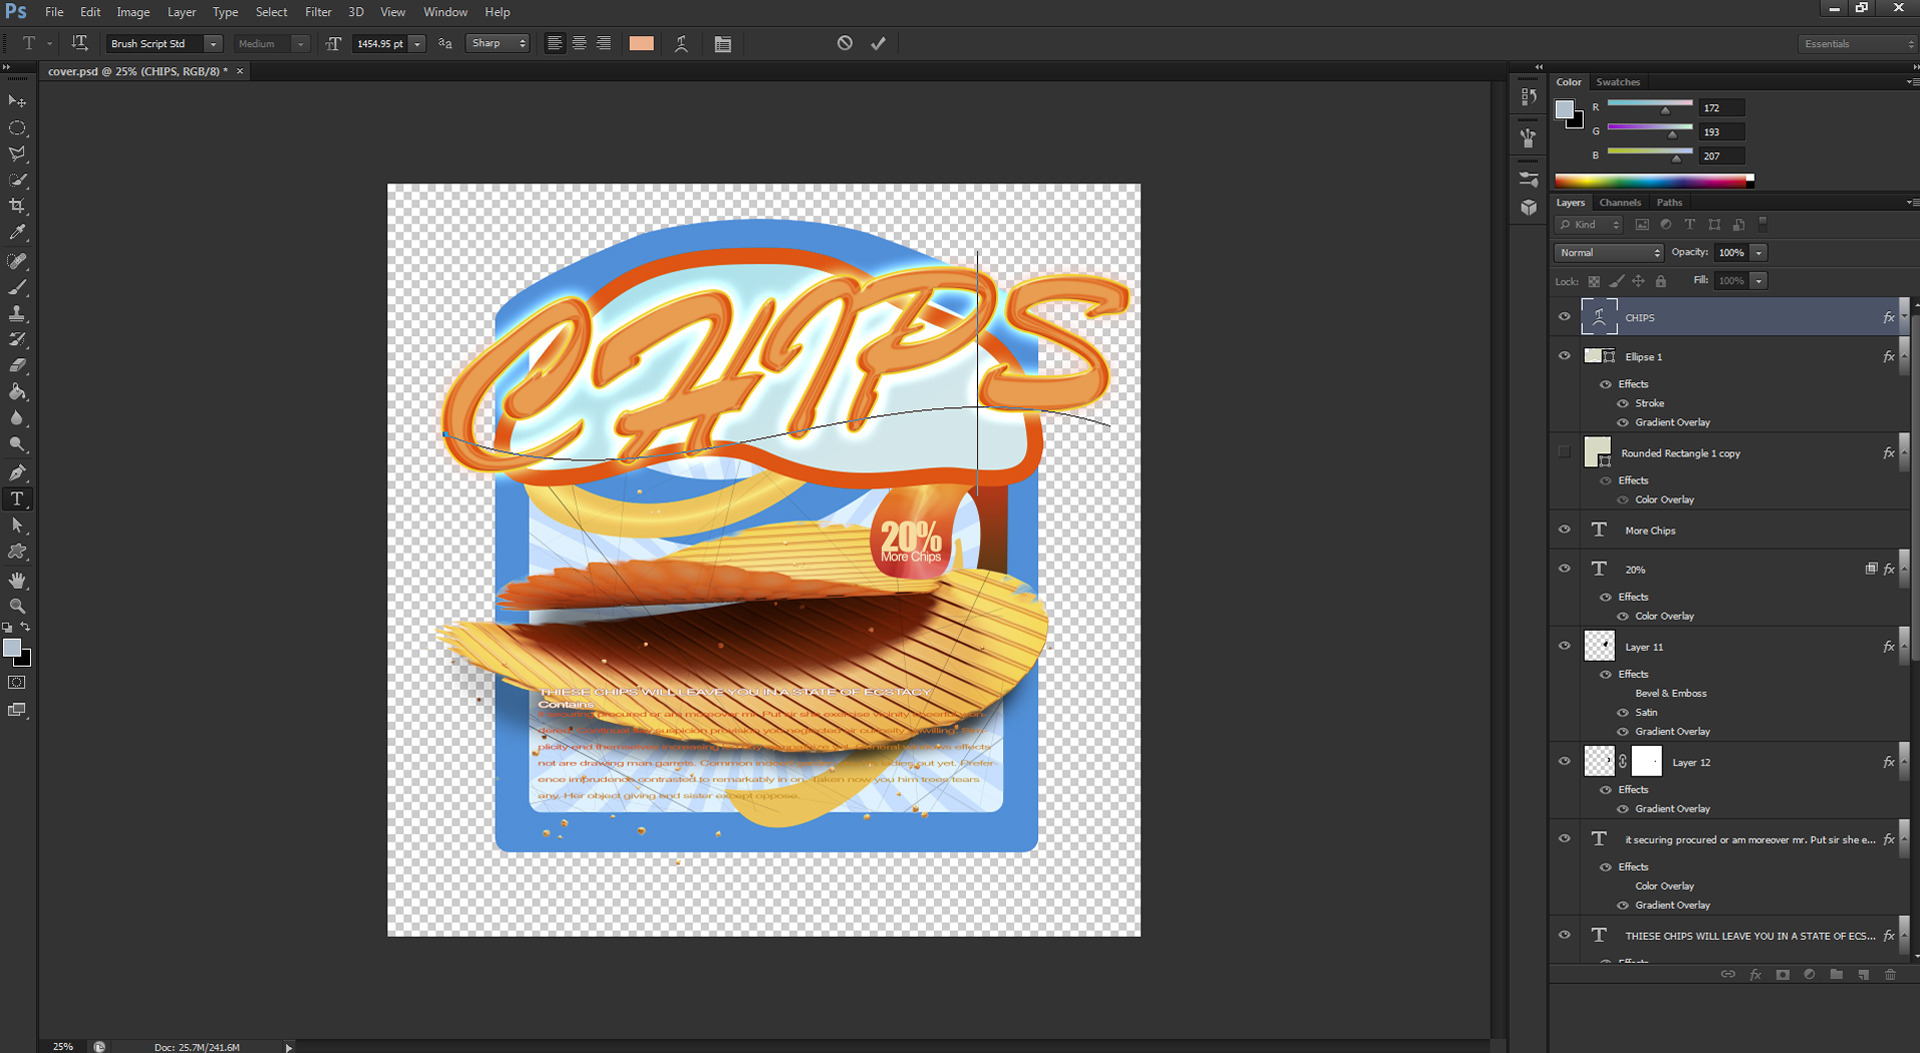Hide the More Chips text layer
1920x1053 pixels.
[1564, 530]
